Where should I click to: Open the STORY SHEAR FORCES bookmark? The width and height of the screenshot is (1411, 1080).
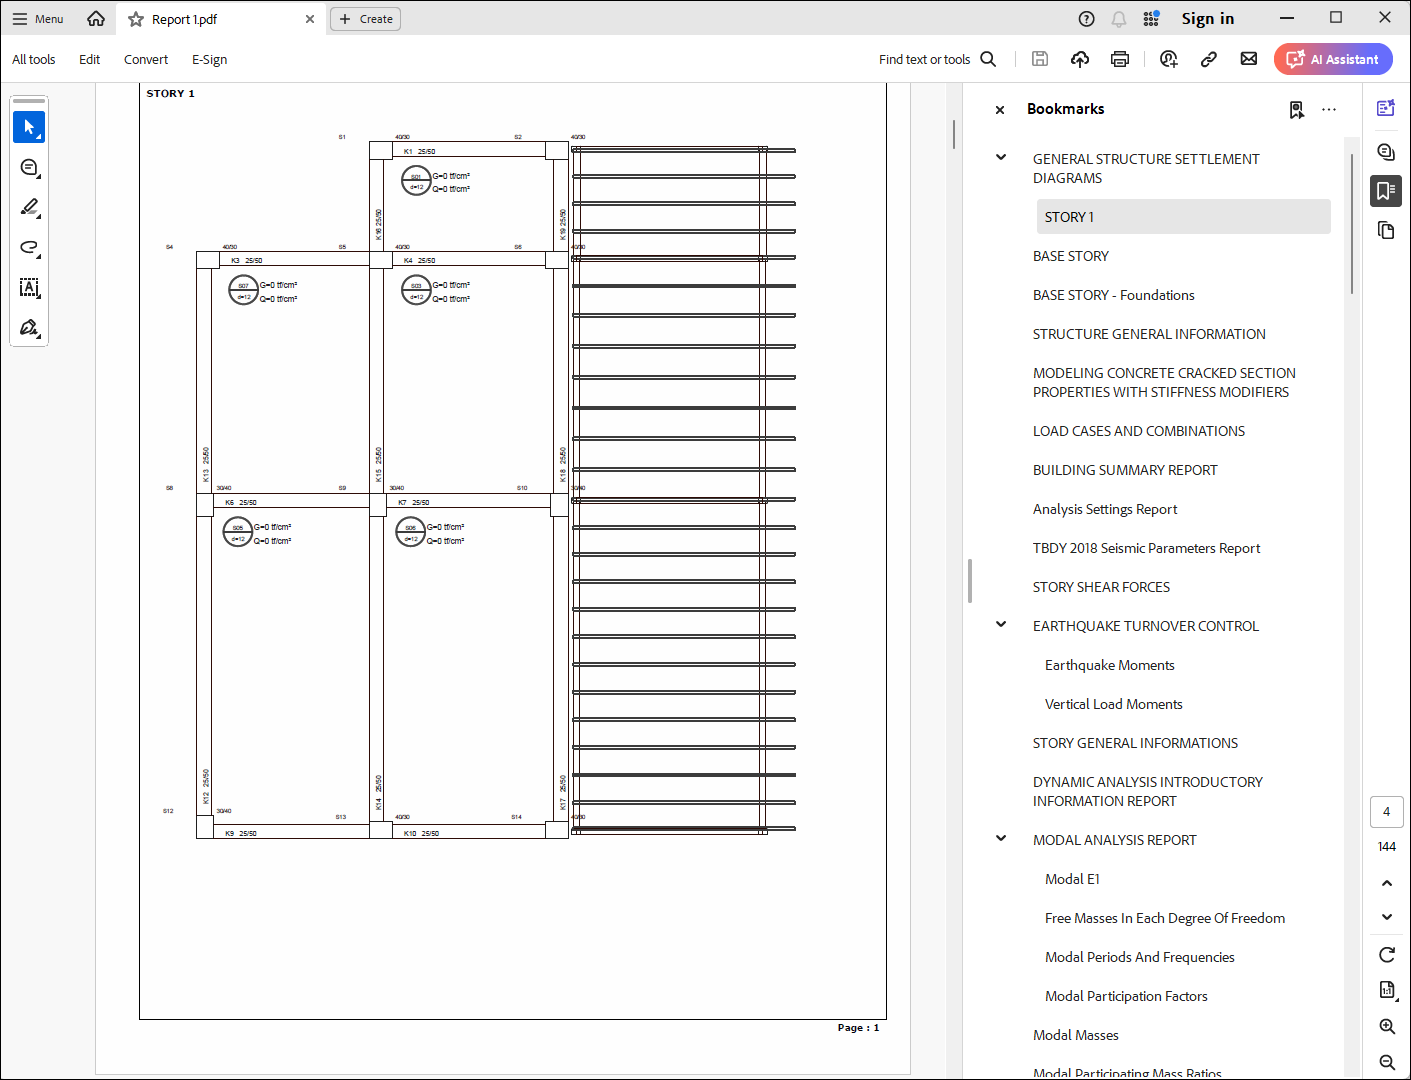[1101, 587]
